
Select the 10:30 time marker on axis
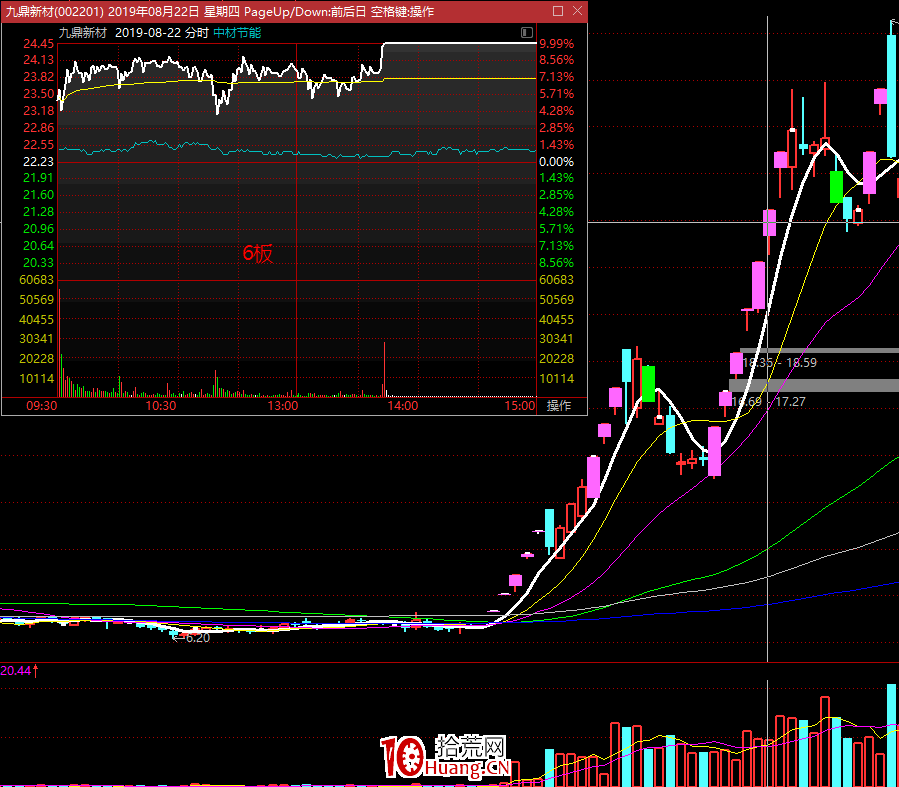(x=160, y=406)
